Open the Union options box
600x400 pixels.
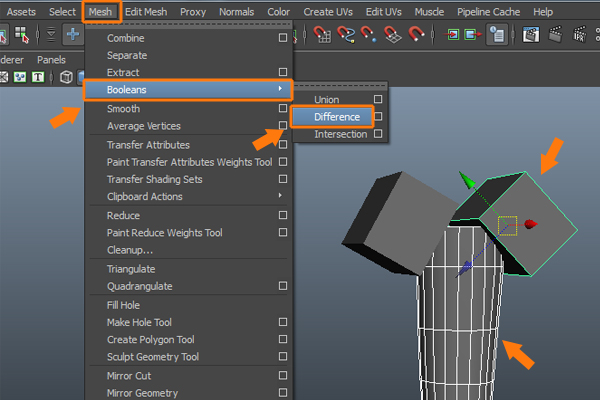pos(378,100)
